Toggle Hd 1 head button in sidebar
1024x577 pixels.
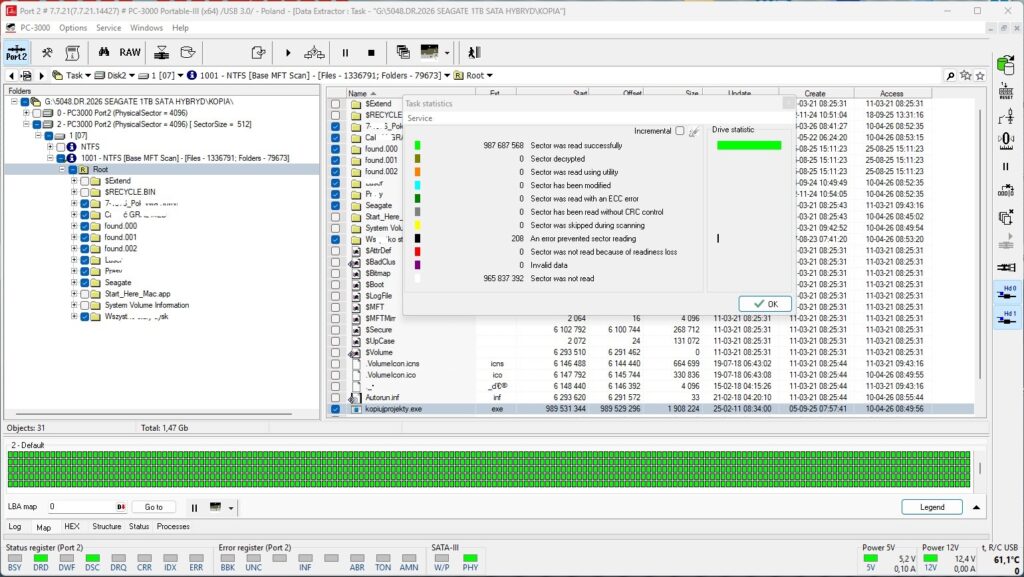[x=1006, y=318]
